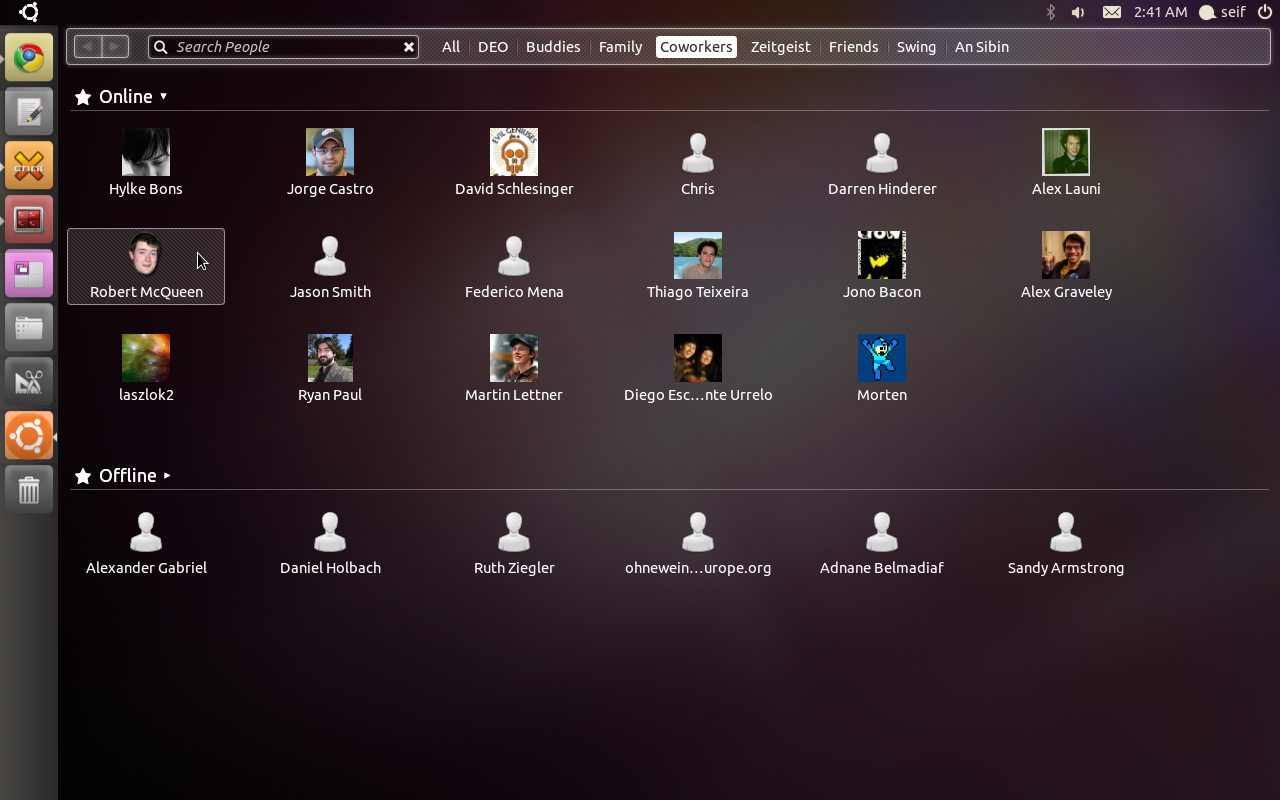Show All contacts filter
Image resolution: width=1280 pixels, height=800 pixels.
[451, 47]
